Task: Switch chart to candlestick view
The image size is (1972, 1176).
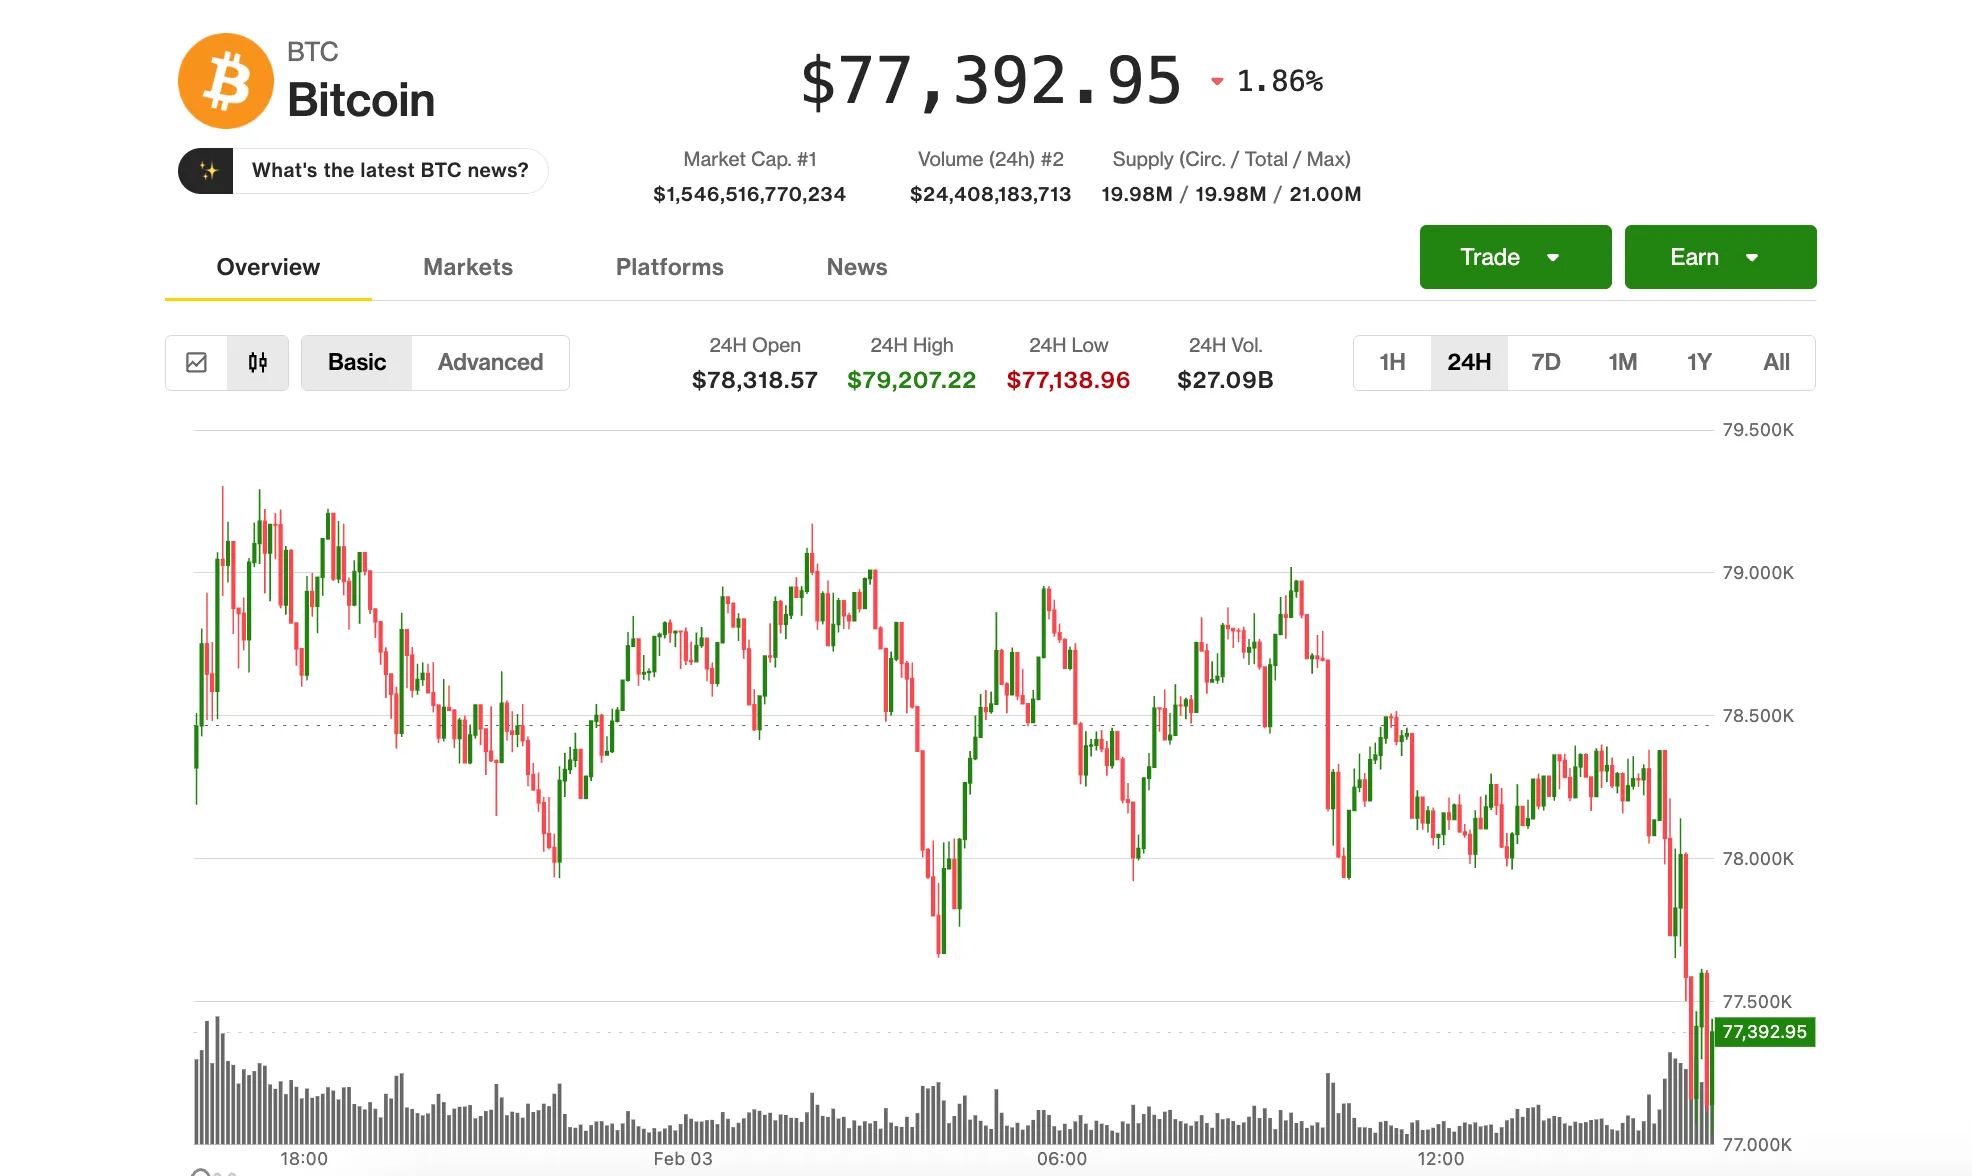Action: click(x=256, y=363)
